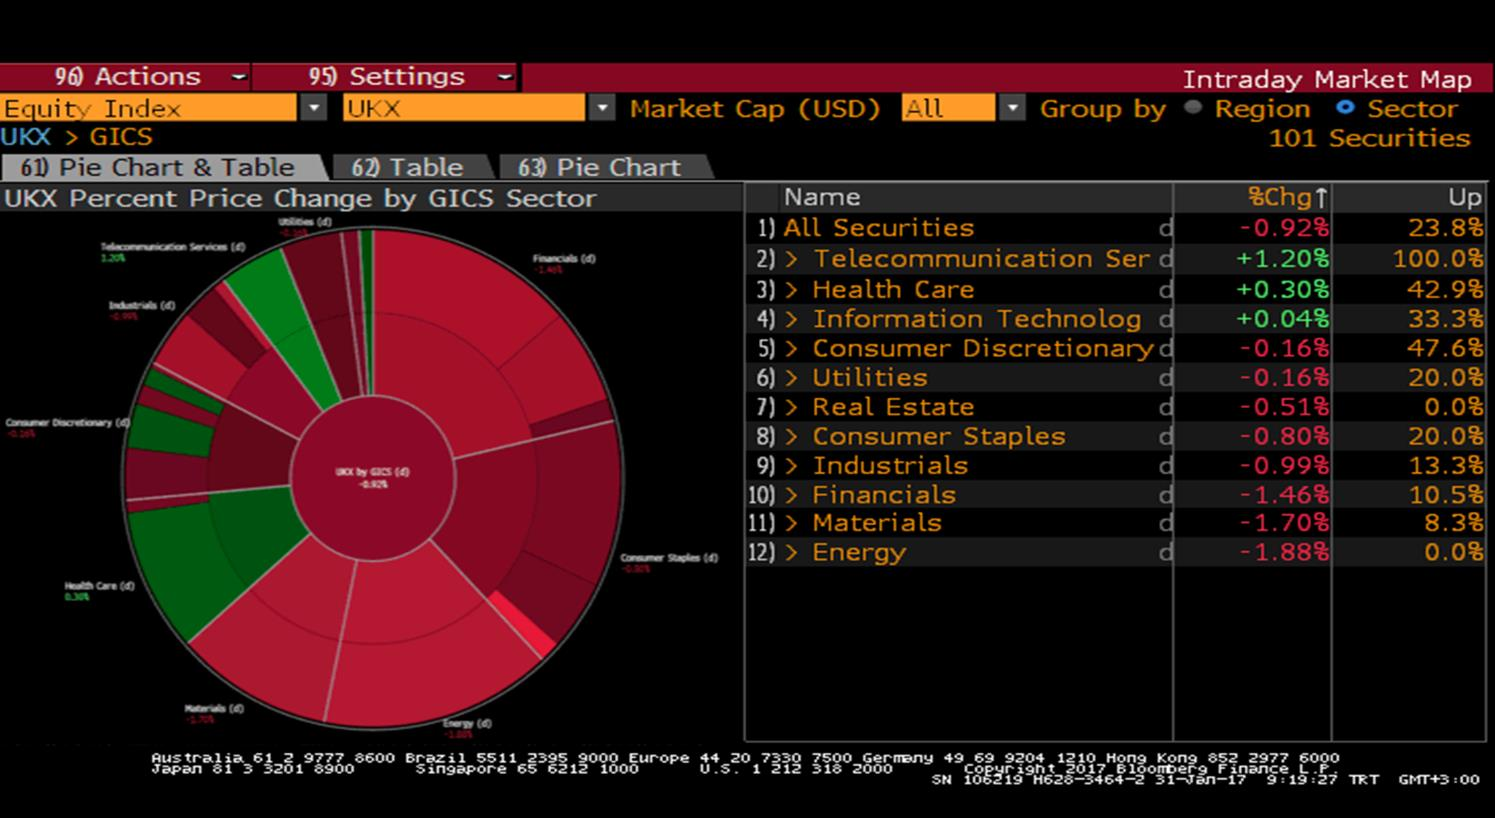Screen dimensions: 1495x818
Task: Expand the Health Care row
Action: pyautogui.click(x=791, y=290)
